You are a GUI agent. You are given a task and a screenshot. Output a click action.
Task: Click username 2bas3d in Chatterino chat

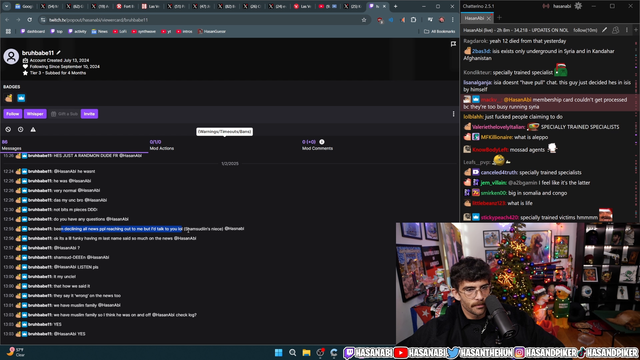pos(481,51)
